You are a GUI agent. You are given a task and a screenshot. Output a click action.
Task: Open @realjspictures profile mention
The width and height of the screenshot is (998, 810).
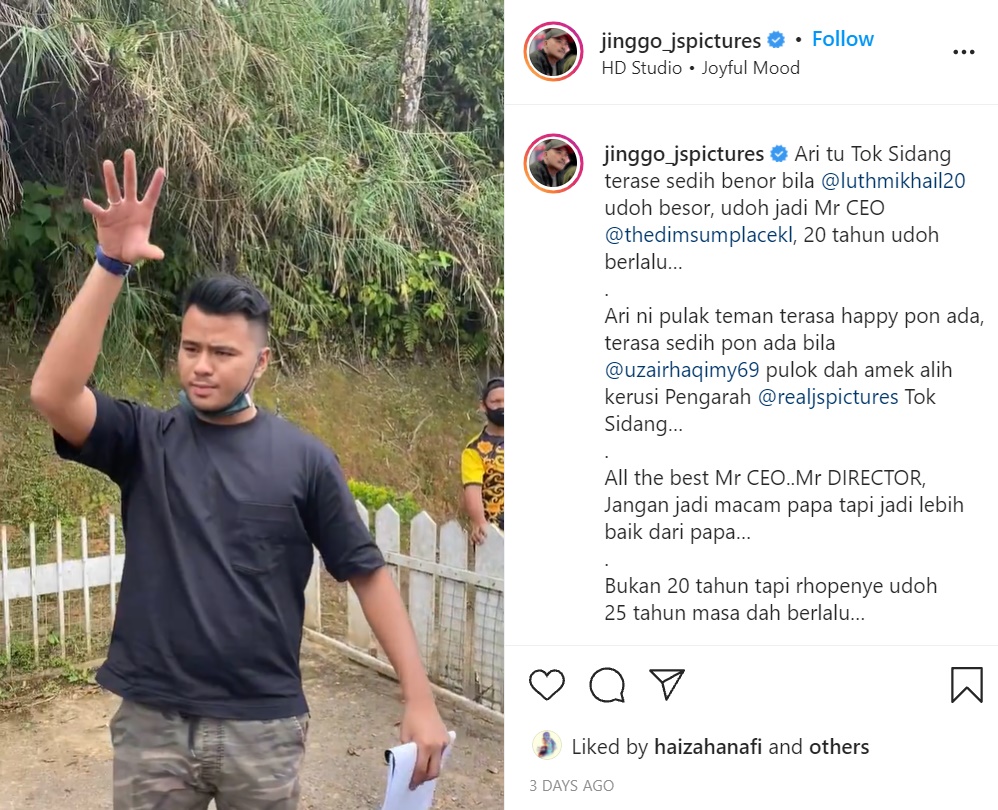pyautogui.click(x=828, y=397)
